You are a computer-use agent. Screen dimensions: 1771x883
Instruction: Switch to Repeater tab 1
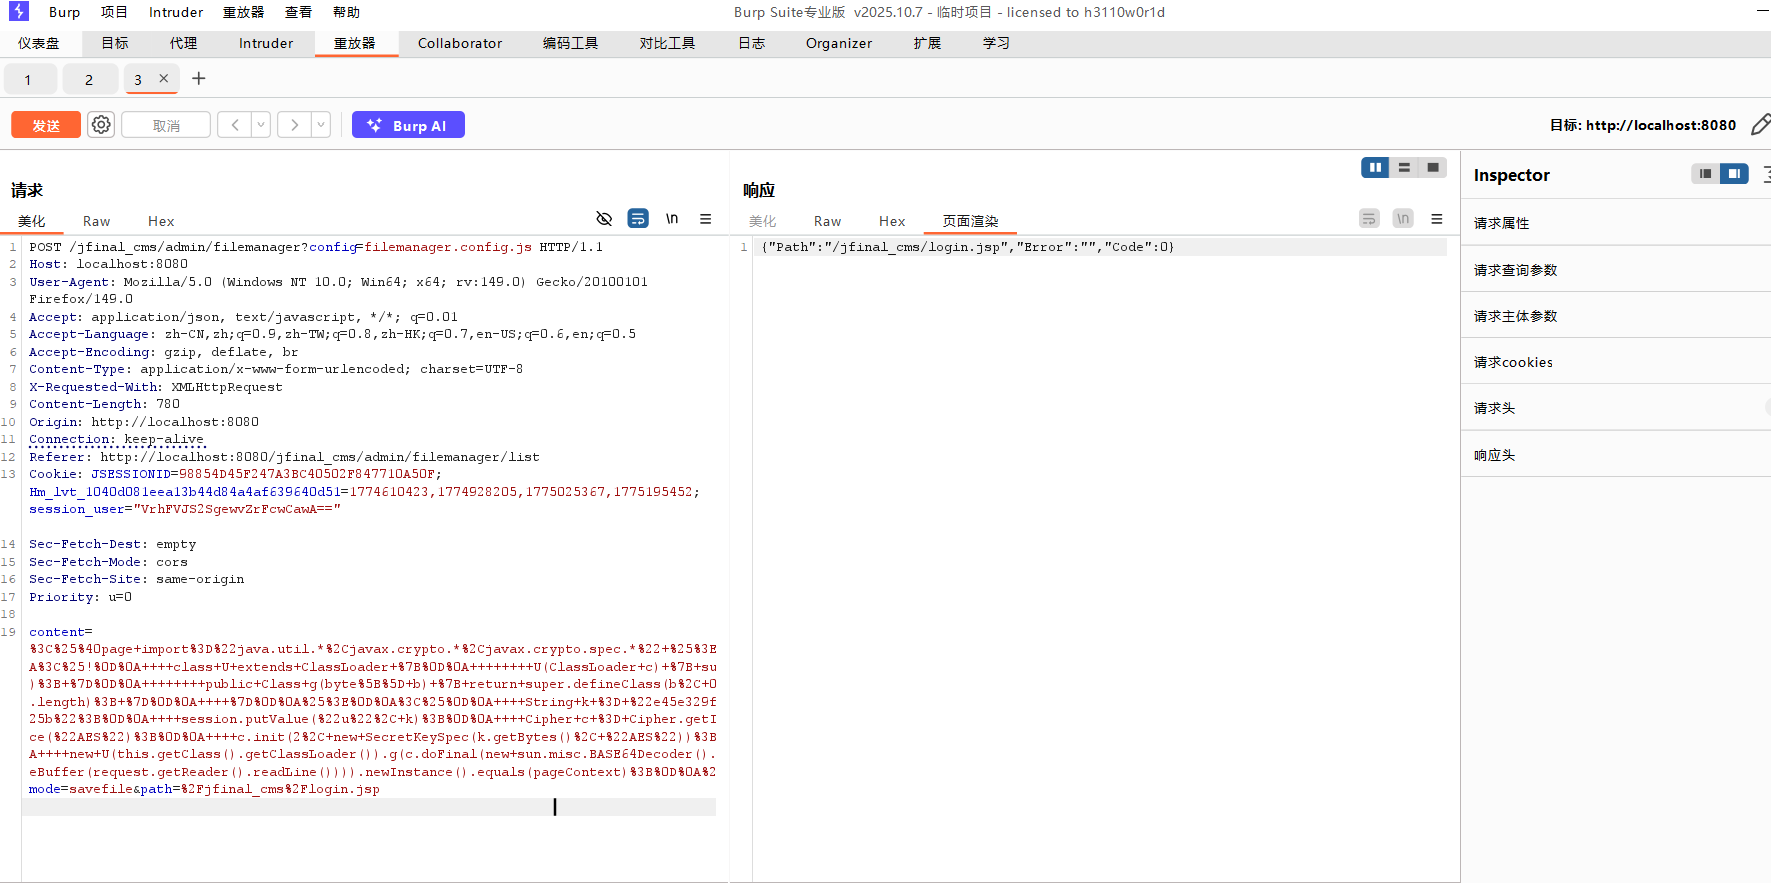[x=28, y=80]
